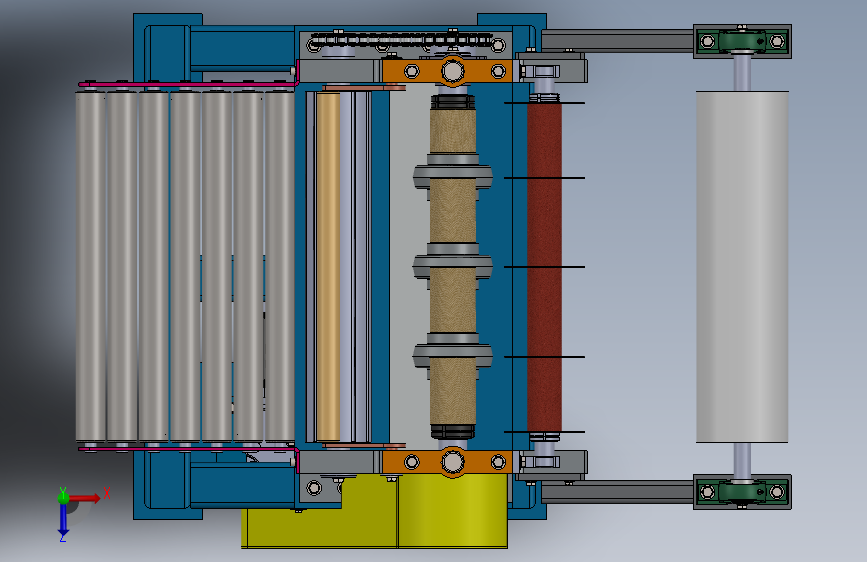Select the top-right green pillow block bearing
Viewport: 867px width, 562px height.
(742, 41)
